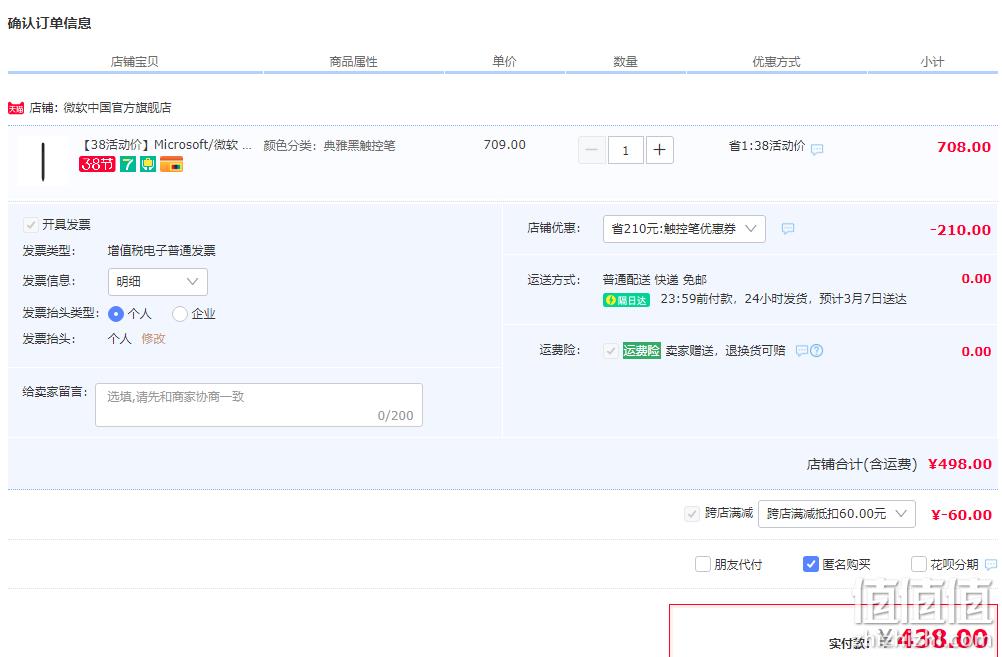Screen dimensions: 1002x657
Task: Open the 跨店满减抵扣60.00元 dropdown
Action: [836, 514]
